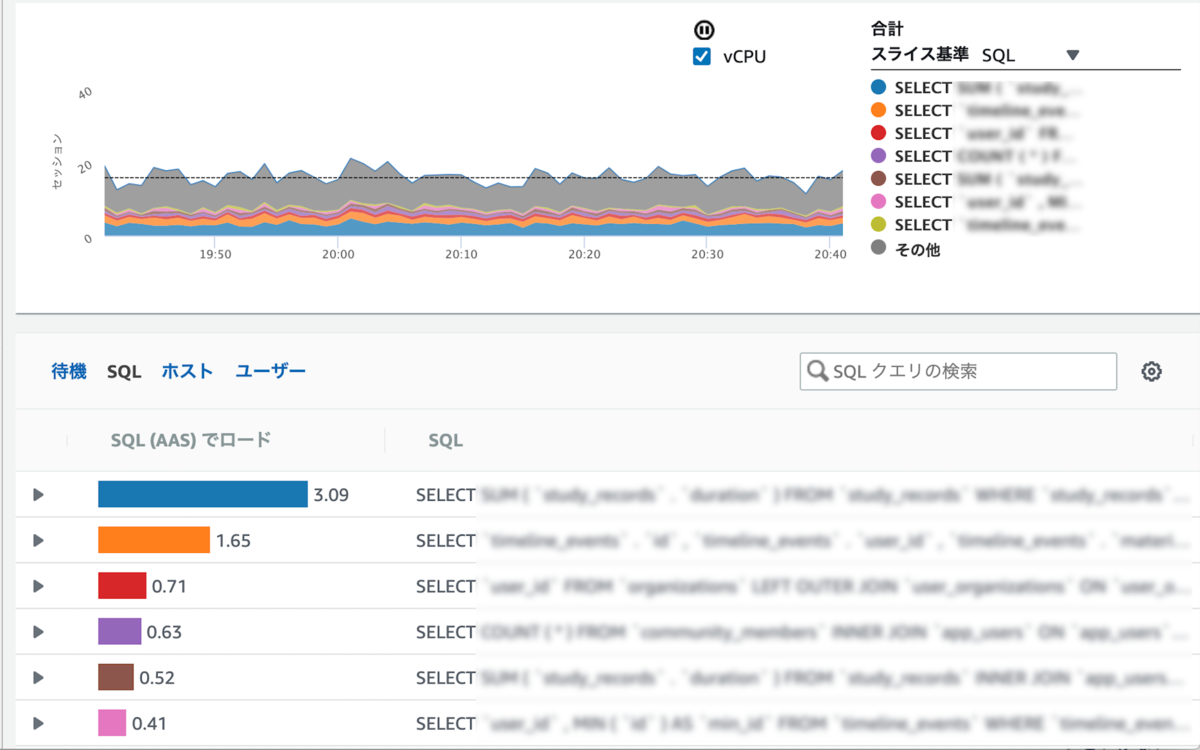Select the 0.71 load value
The height and width of the screenshot is (750, 1200).
pyautogui.click(x=169, y=587)
